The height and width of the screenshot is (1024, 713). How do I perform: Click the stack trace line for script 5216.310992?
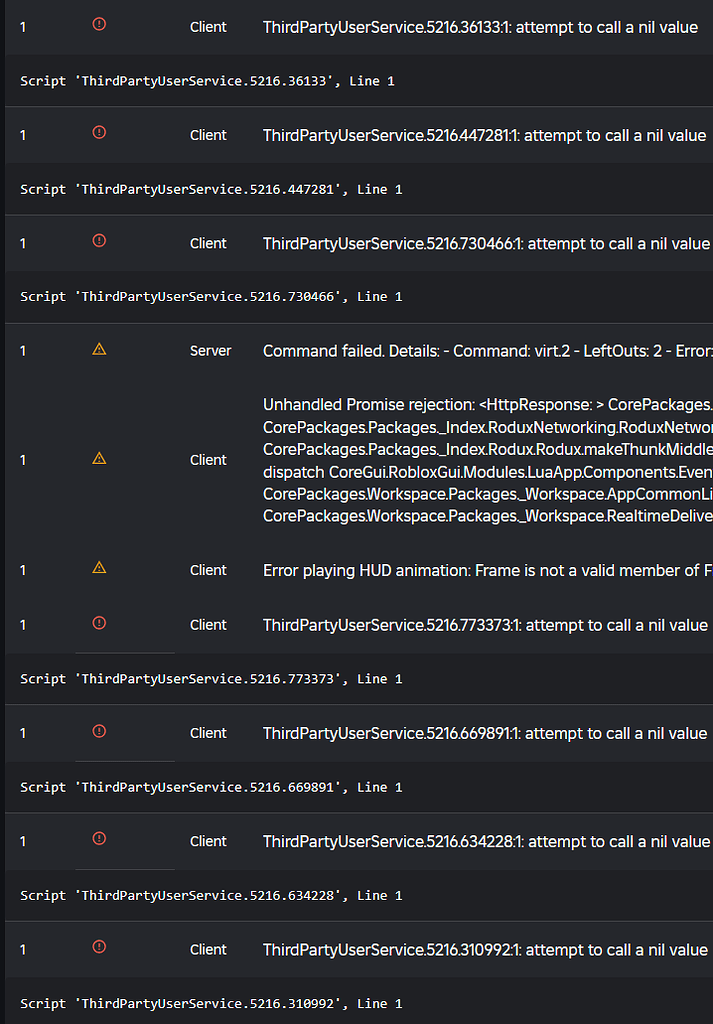211,1004
